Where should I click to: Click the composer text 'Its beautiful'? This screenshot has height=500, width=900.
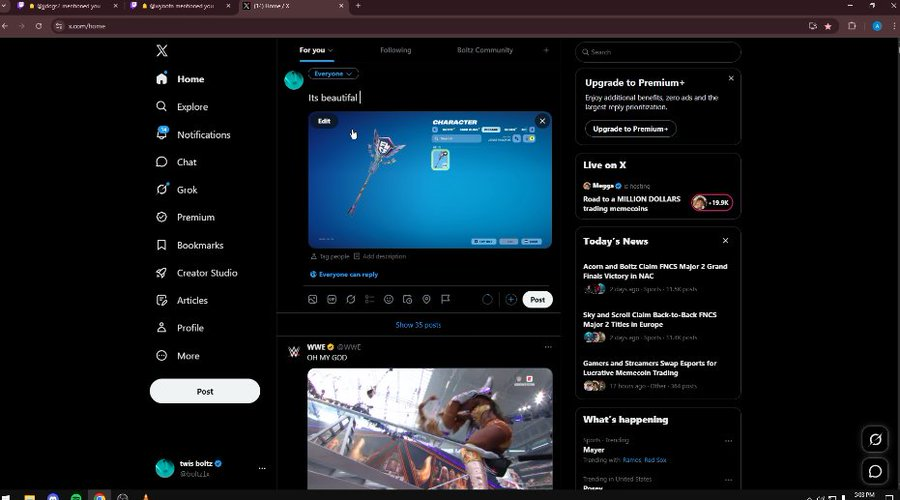[333, 98]
